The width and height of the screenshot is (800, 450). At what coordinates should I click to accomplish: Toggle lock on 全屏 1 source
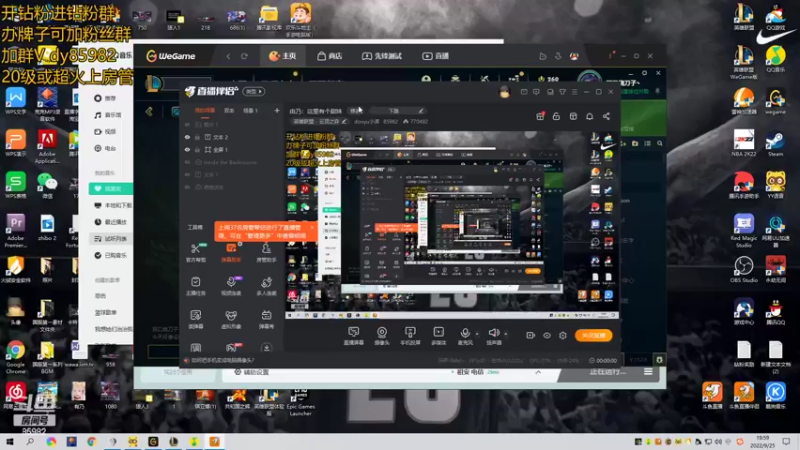[197, 149]
